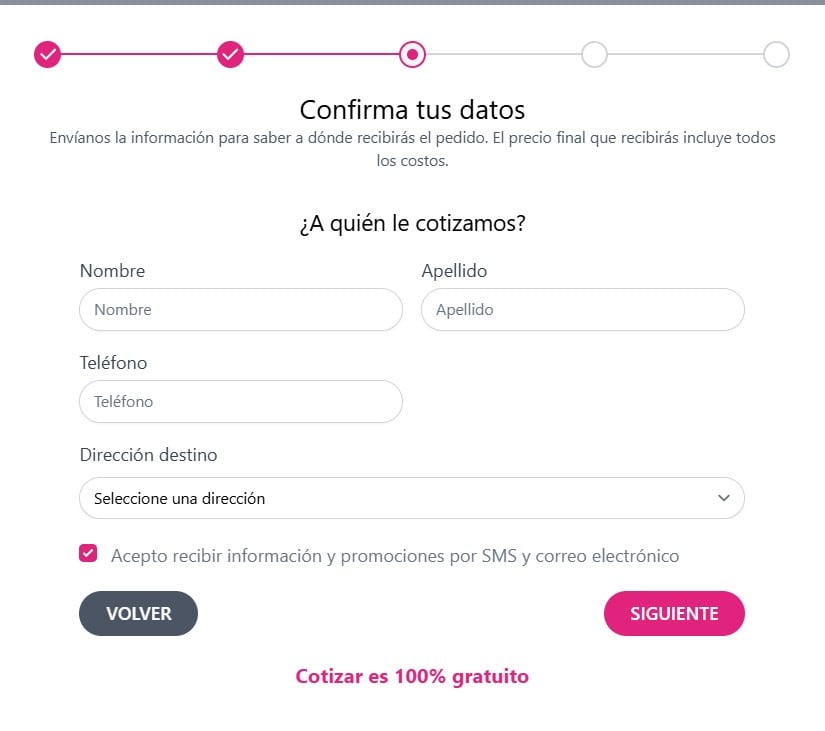Screen dimensions: 825x731
Task: Click the 'Dirección destino' label
Action: (148, 455)
